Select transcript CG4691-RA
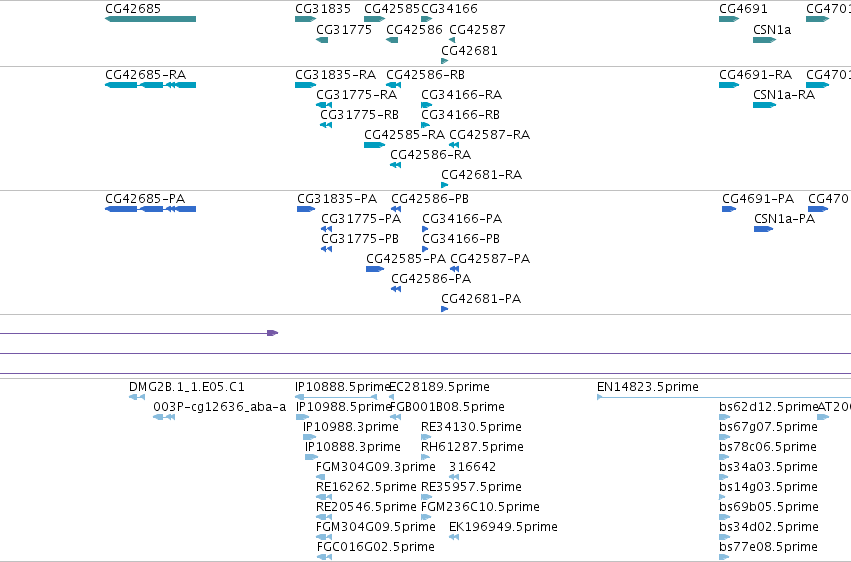 coord(729,85)
